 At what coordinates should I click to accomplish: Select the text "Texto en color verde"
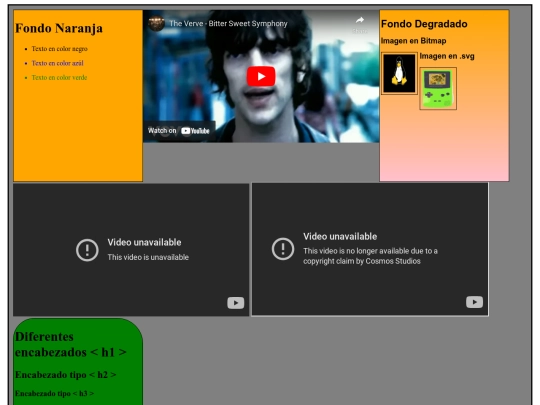point(59,78)
